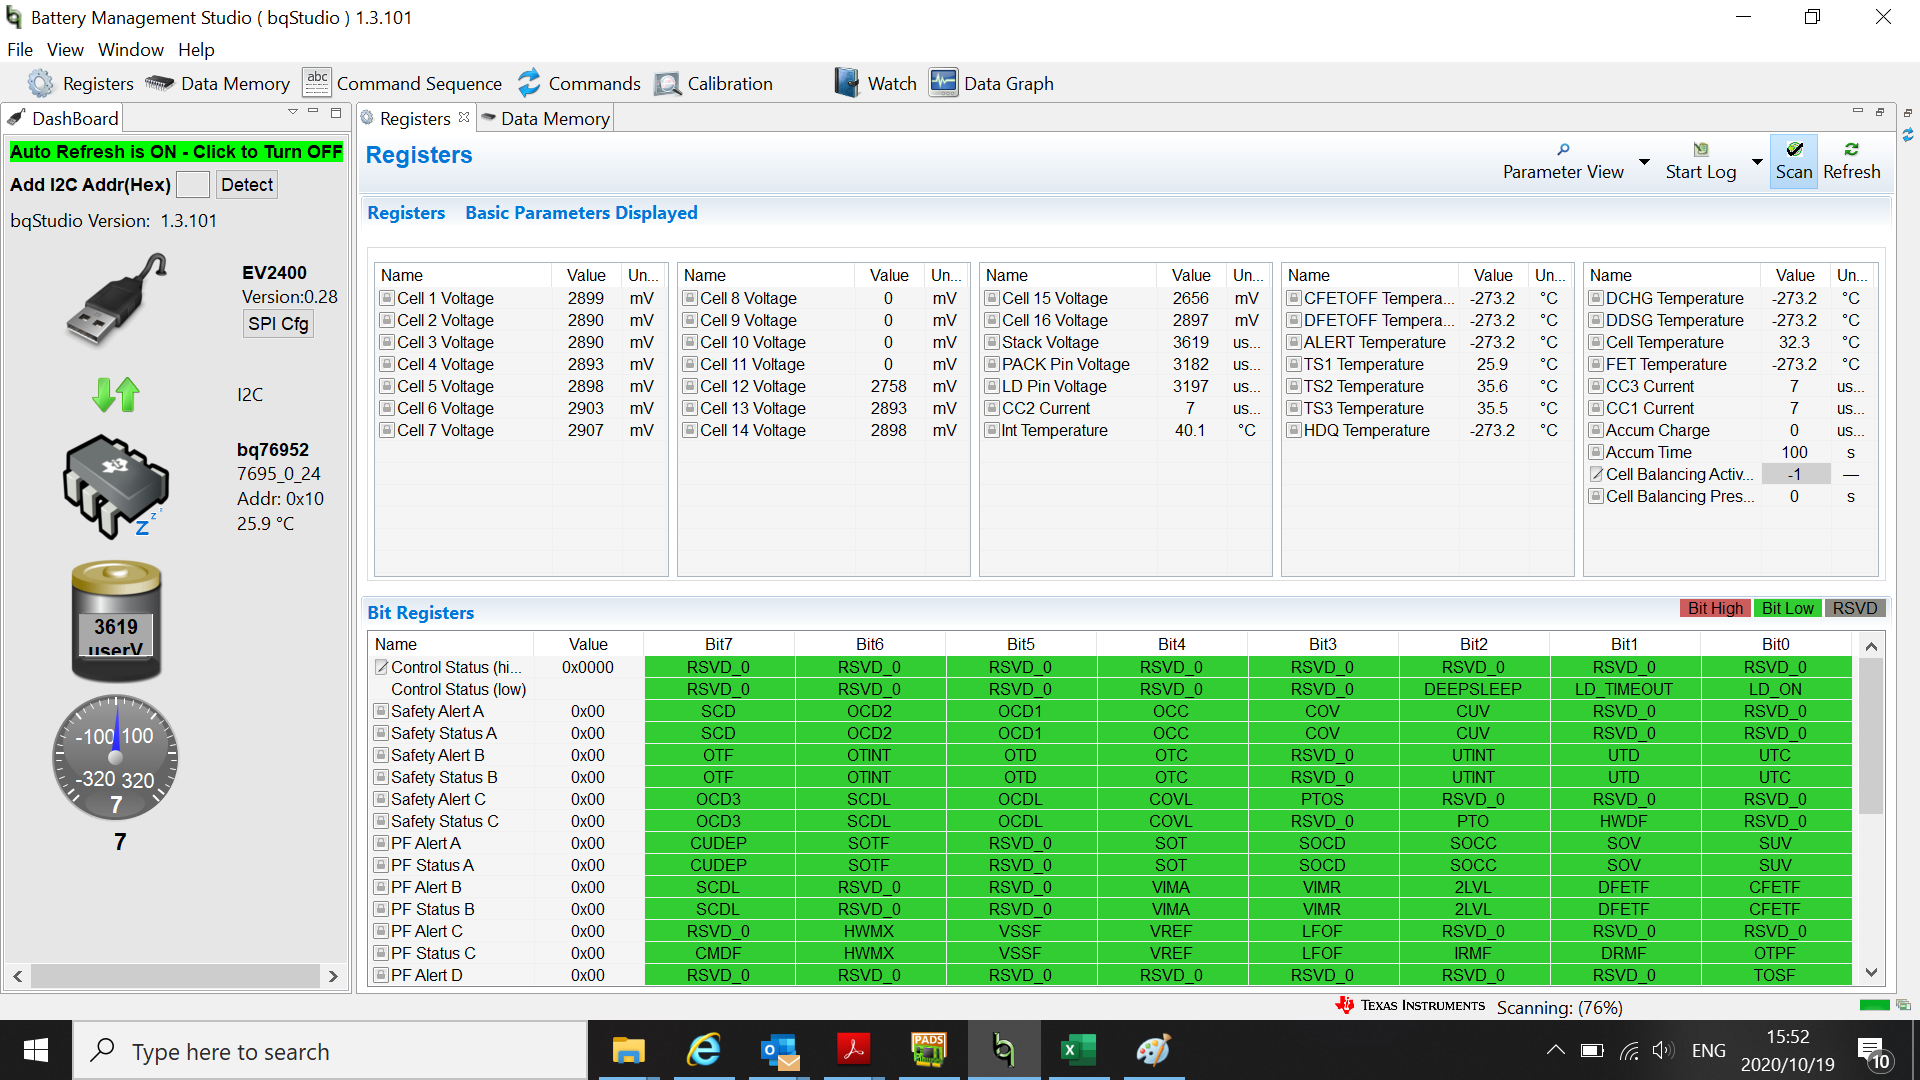Close the Registers tab with X
The height and width of the screenshot is (1080, 1920).
(464, 118)
